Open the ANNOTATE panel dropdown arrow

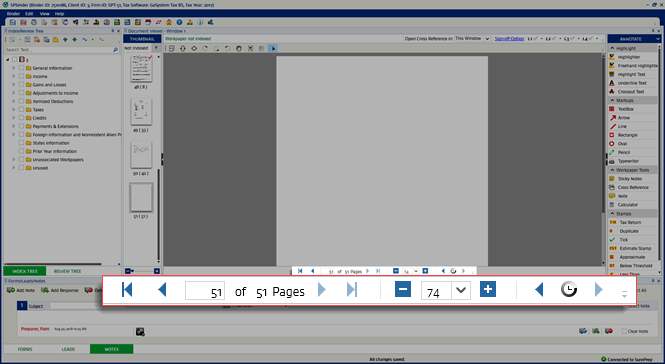(657, 39)
